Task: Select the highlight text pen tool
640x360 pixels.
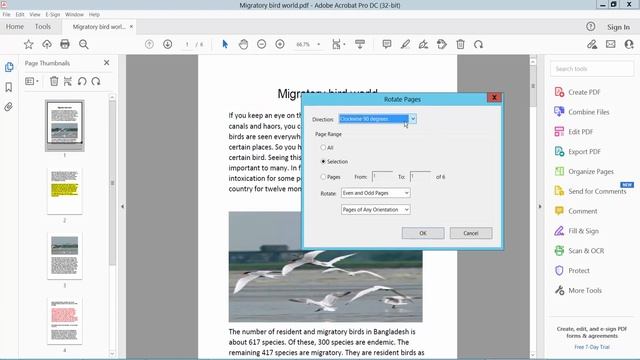Action: click(x=405, y=44)
